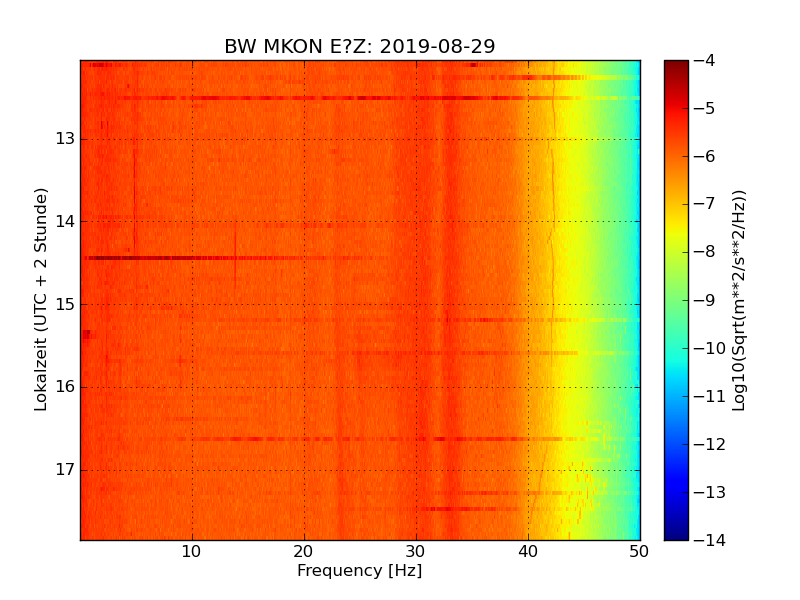800x600 pixels.
Task: Click the y-axis tick label 16
Action: click(65, 387)
